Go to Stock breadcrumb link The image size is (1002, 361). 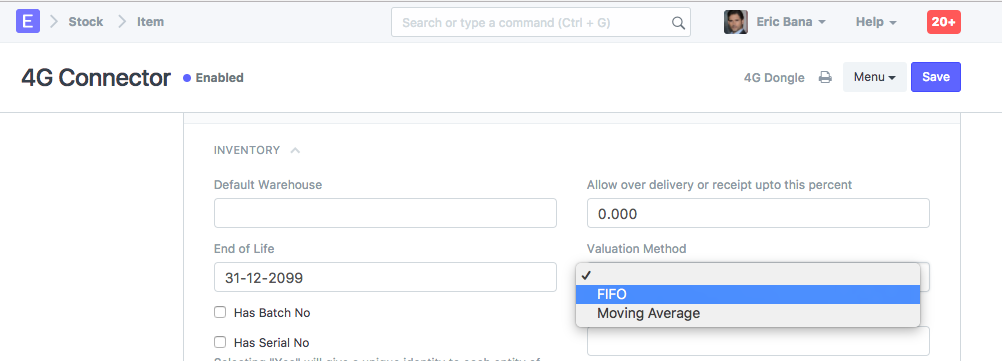click(x=86, y=22)
